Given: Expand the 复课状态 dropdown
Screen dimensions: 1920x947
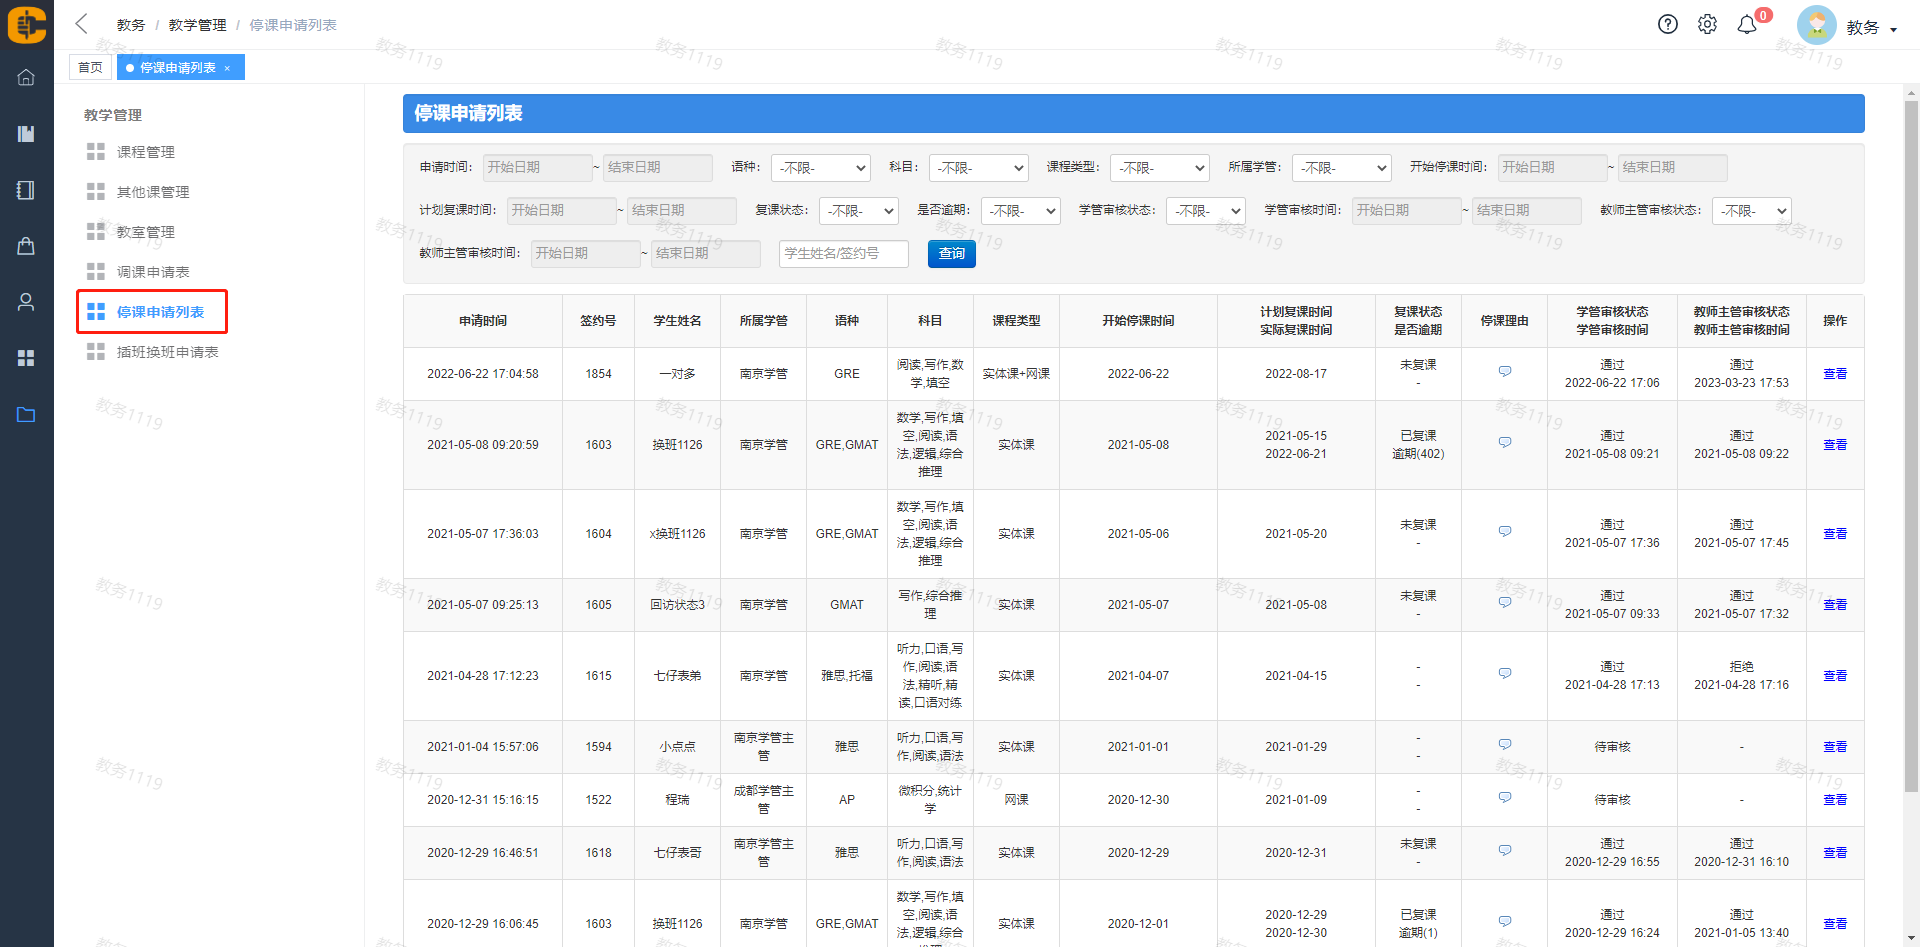Looking at the screenshot, I should coord(858,211).
